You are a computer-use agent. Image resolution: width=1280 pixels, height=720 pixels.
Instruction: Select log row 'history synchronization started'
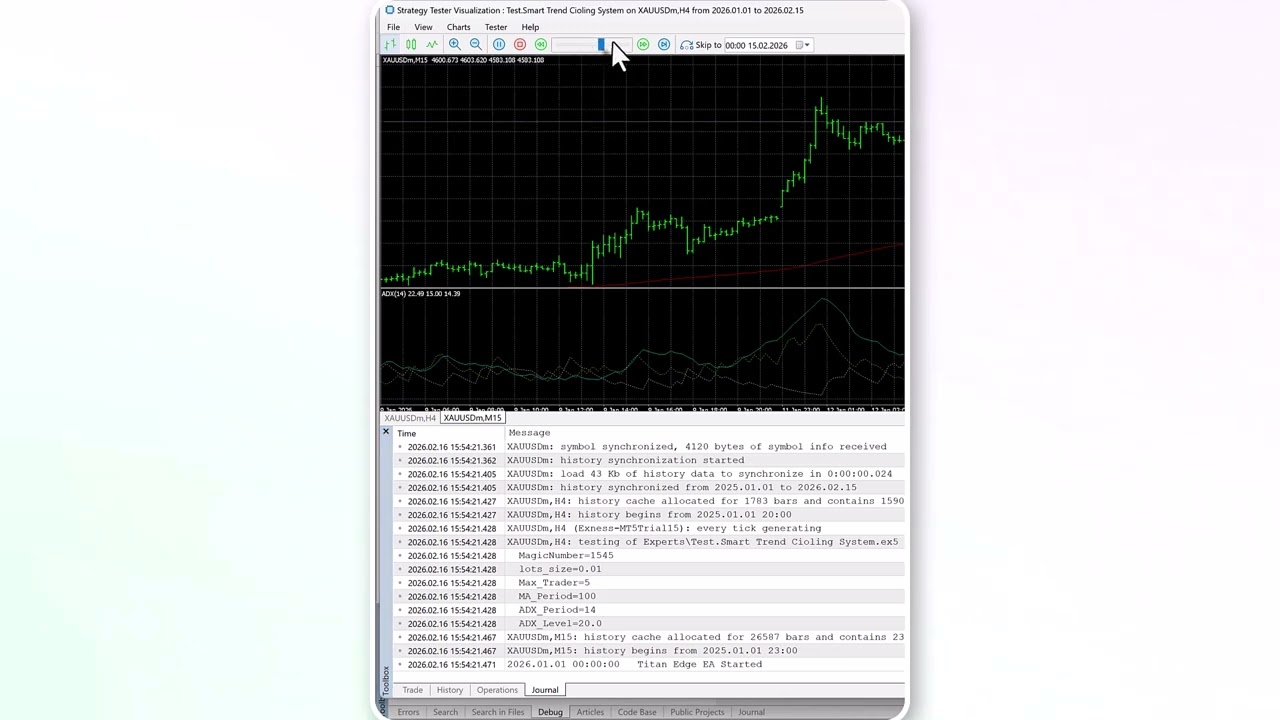click(x=650, y=460)
